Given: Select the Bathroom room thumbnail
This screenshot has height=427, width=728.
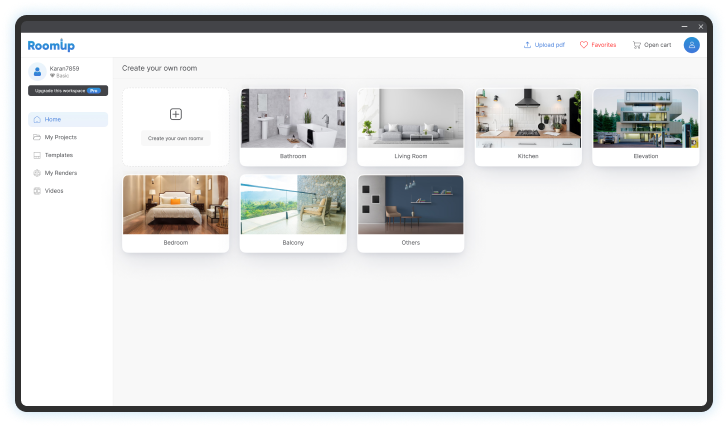Looking at the screenshot, I should pos(293,119).
